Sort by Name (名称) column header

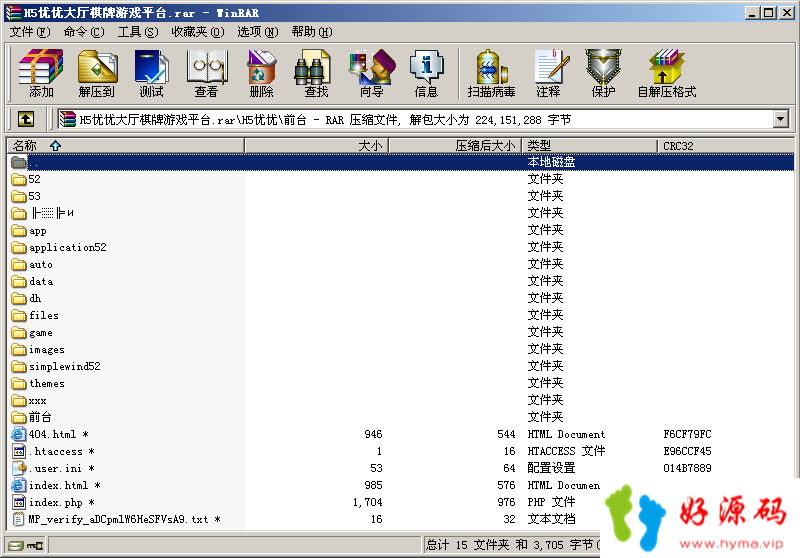(x=126, y=146)
